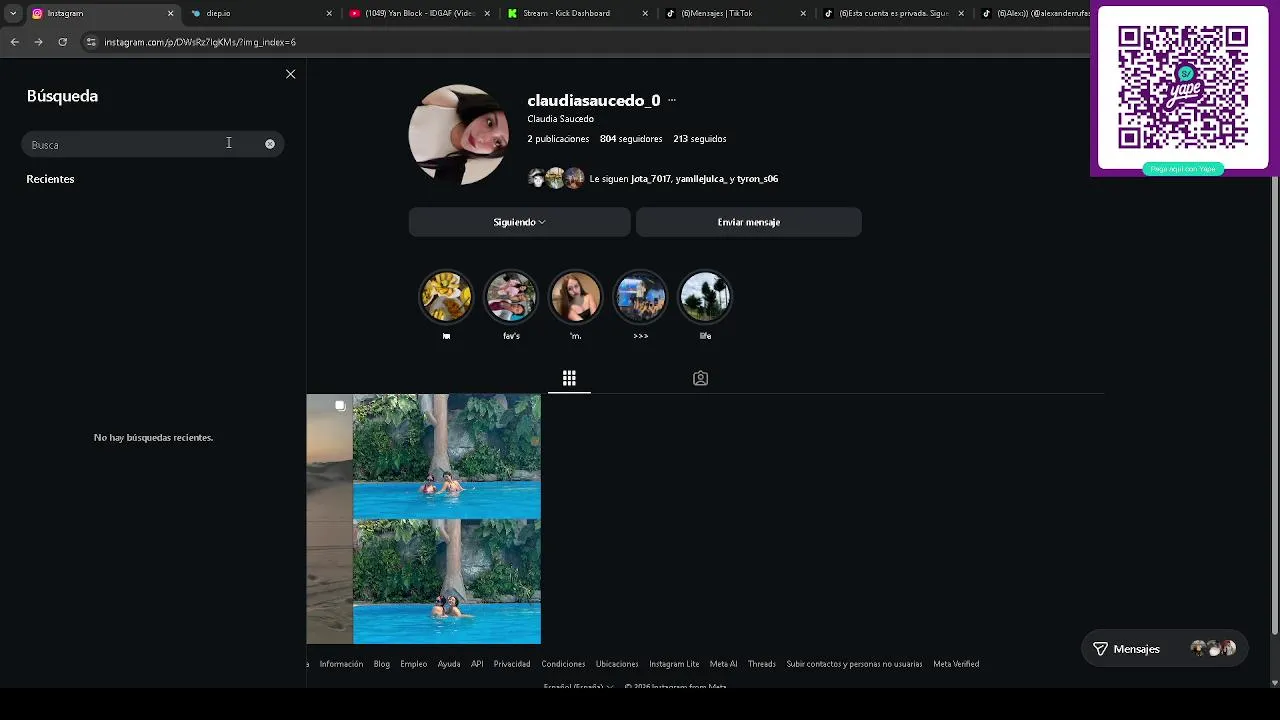This screenshot has width=1280, height=720.
Task: Click the mutual followers avatar group
Action: 556,179
